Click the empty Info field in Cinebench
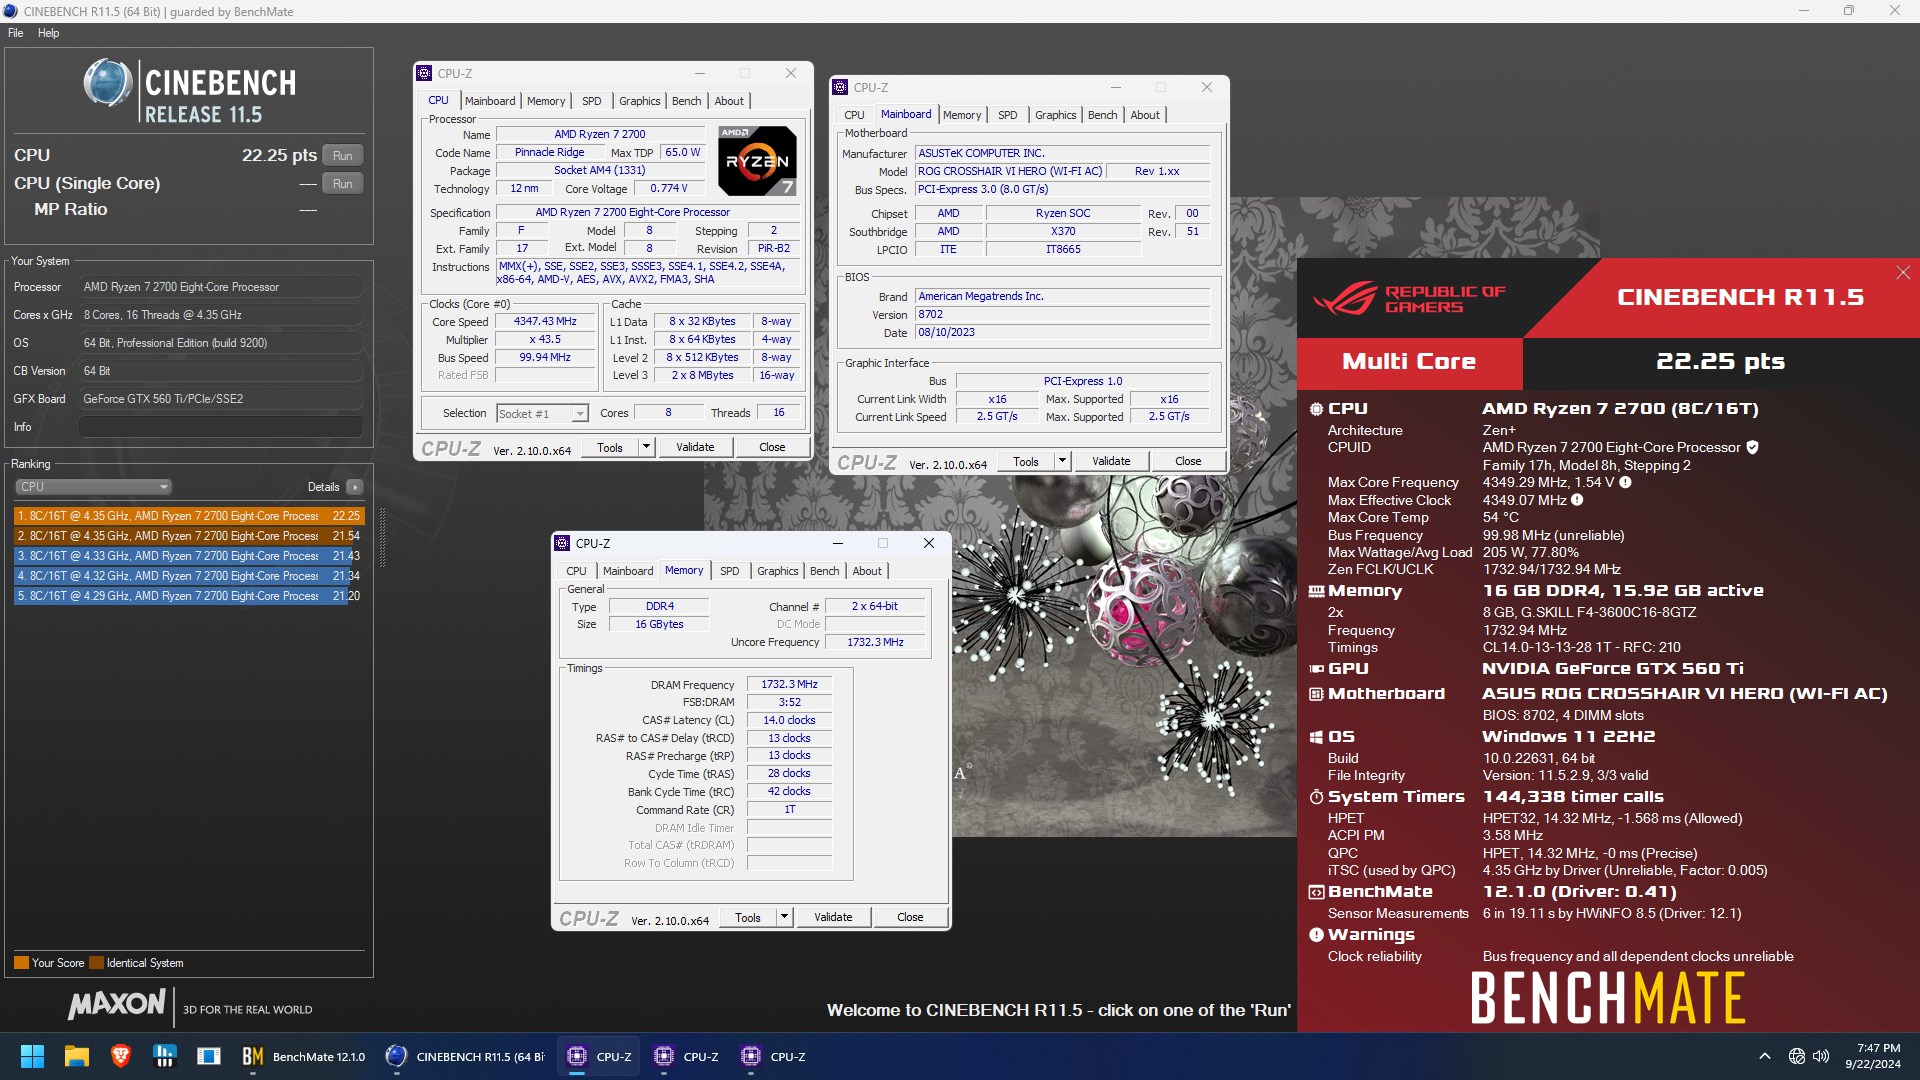Screen dimensions: 1920x1080 click(220, 427)
